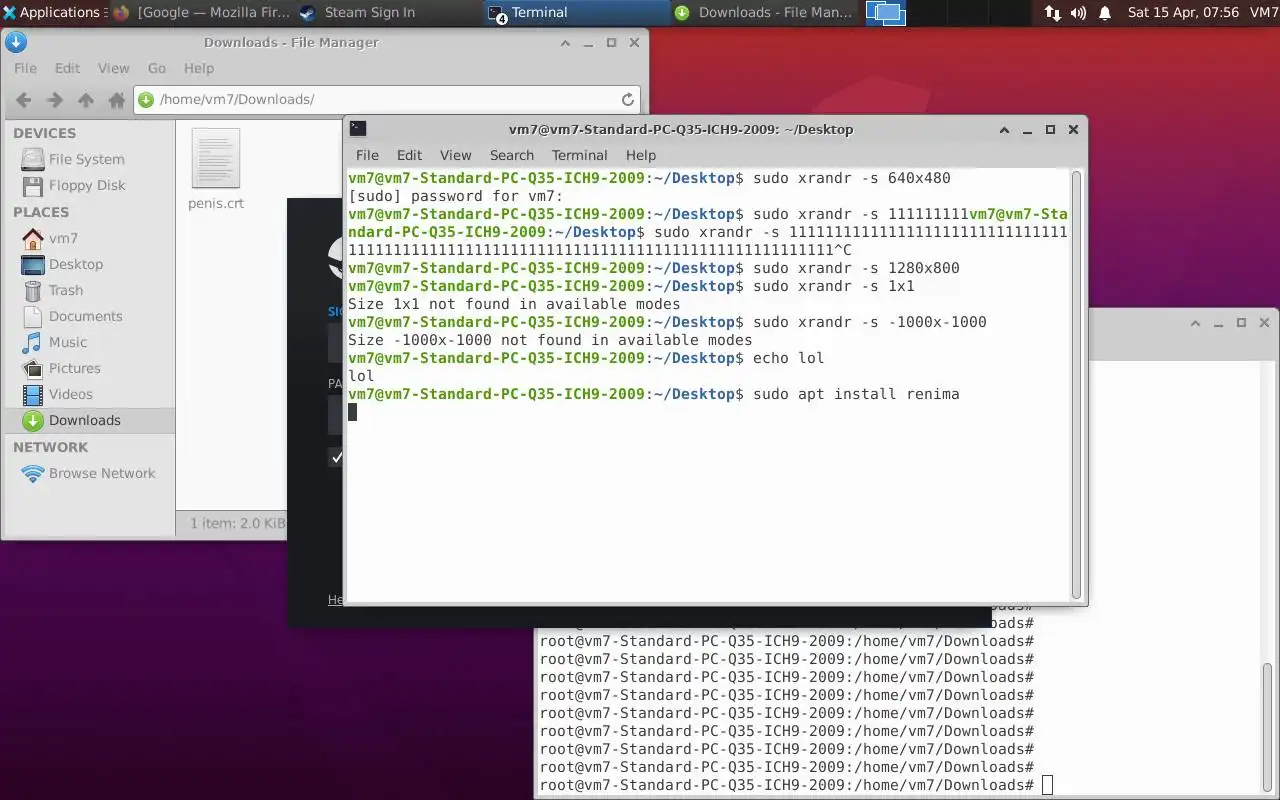Reload the Downloads folder in File Manager
Viewport: 1280px width, 800px height.
point(628,99)
